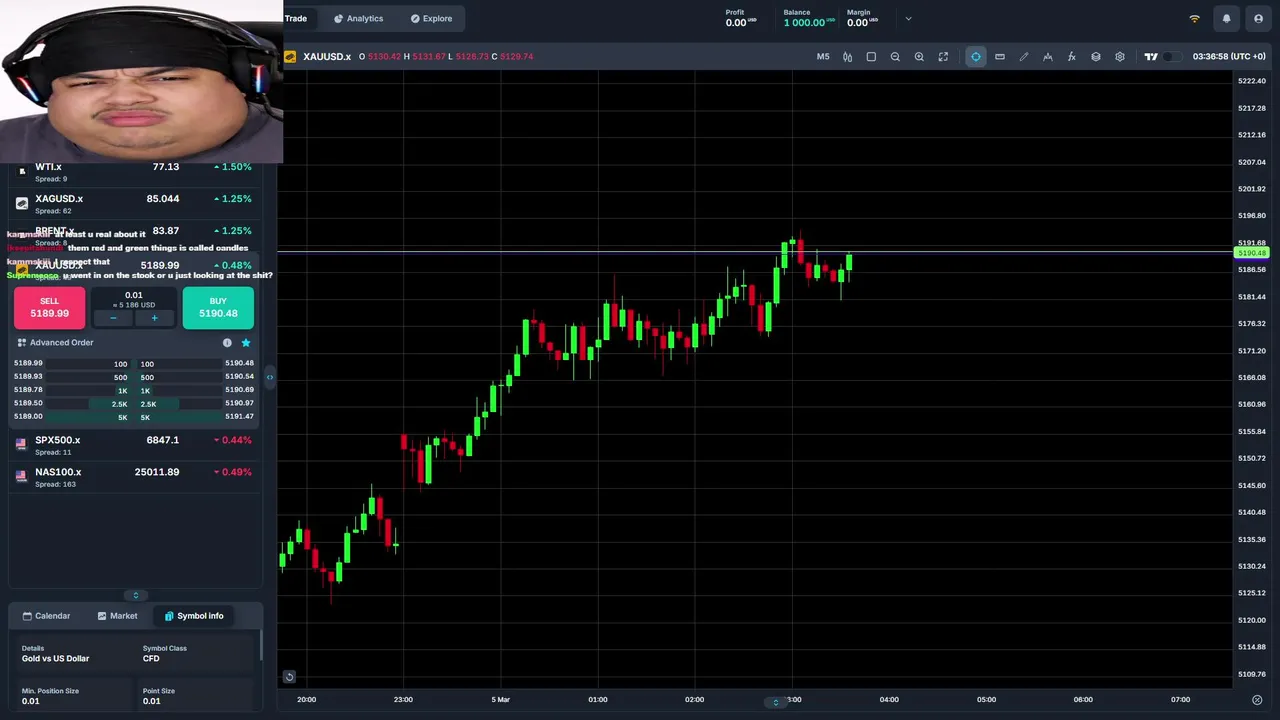1280x720 pixels.
Task: Switch to the Market tab
Action: point(117,616)
